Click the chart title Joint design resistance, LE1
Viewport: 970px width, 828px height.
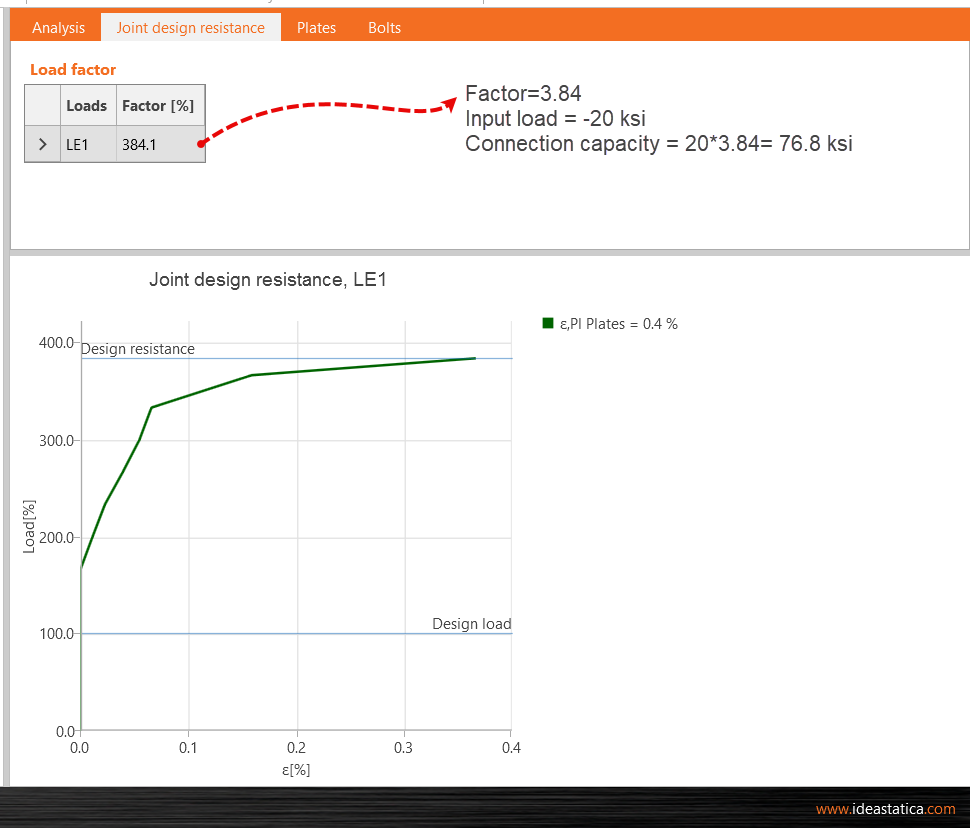click(268, 280)
